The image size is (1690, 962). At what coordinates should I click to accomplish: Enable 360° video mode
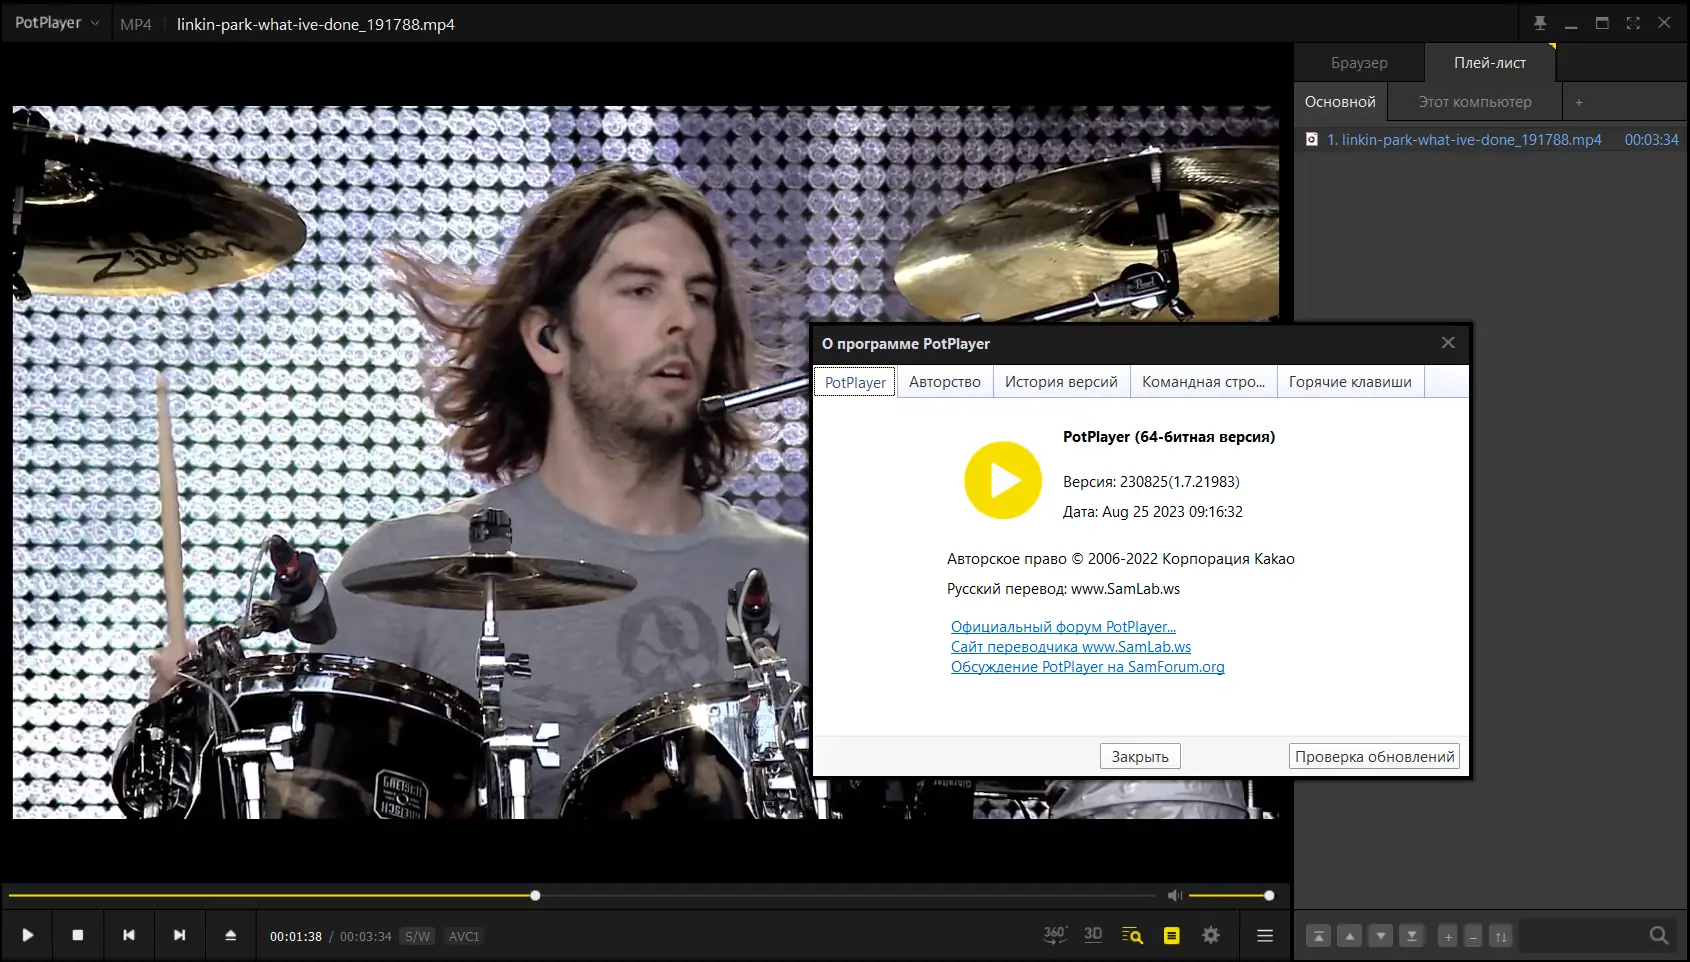tap(1054, 935)
